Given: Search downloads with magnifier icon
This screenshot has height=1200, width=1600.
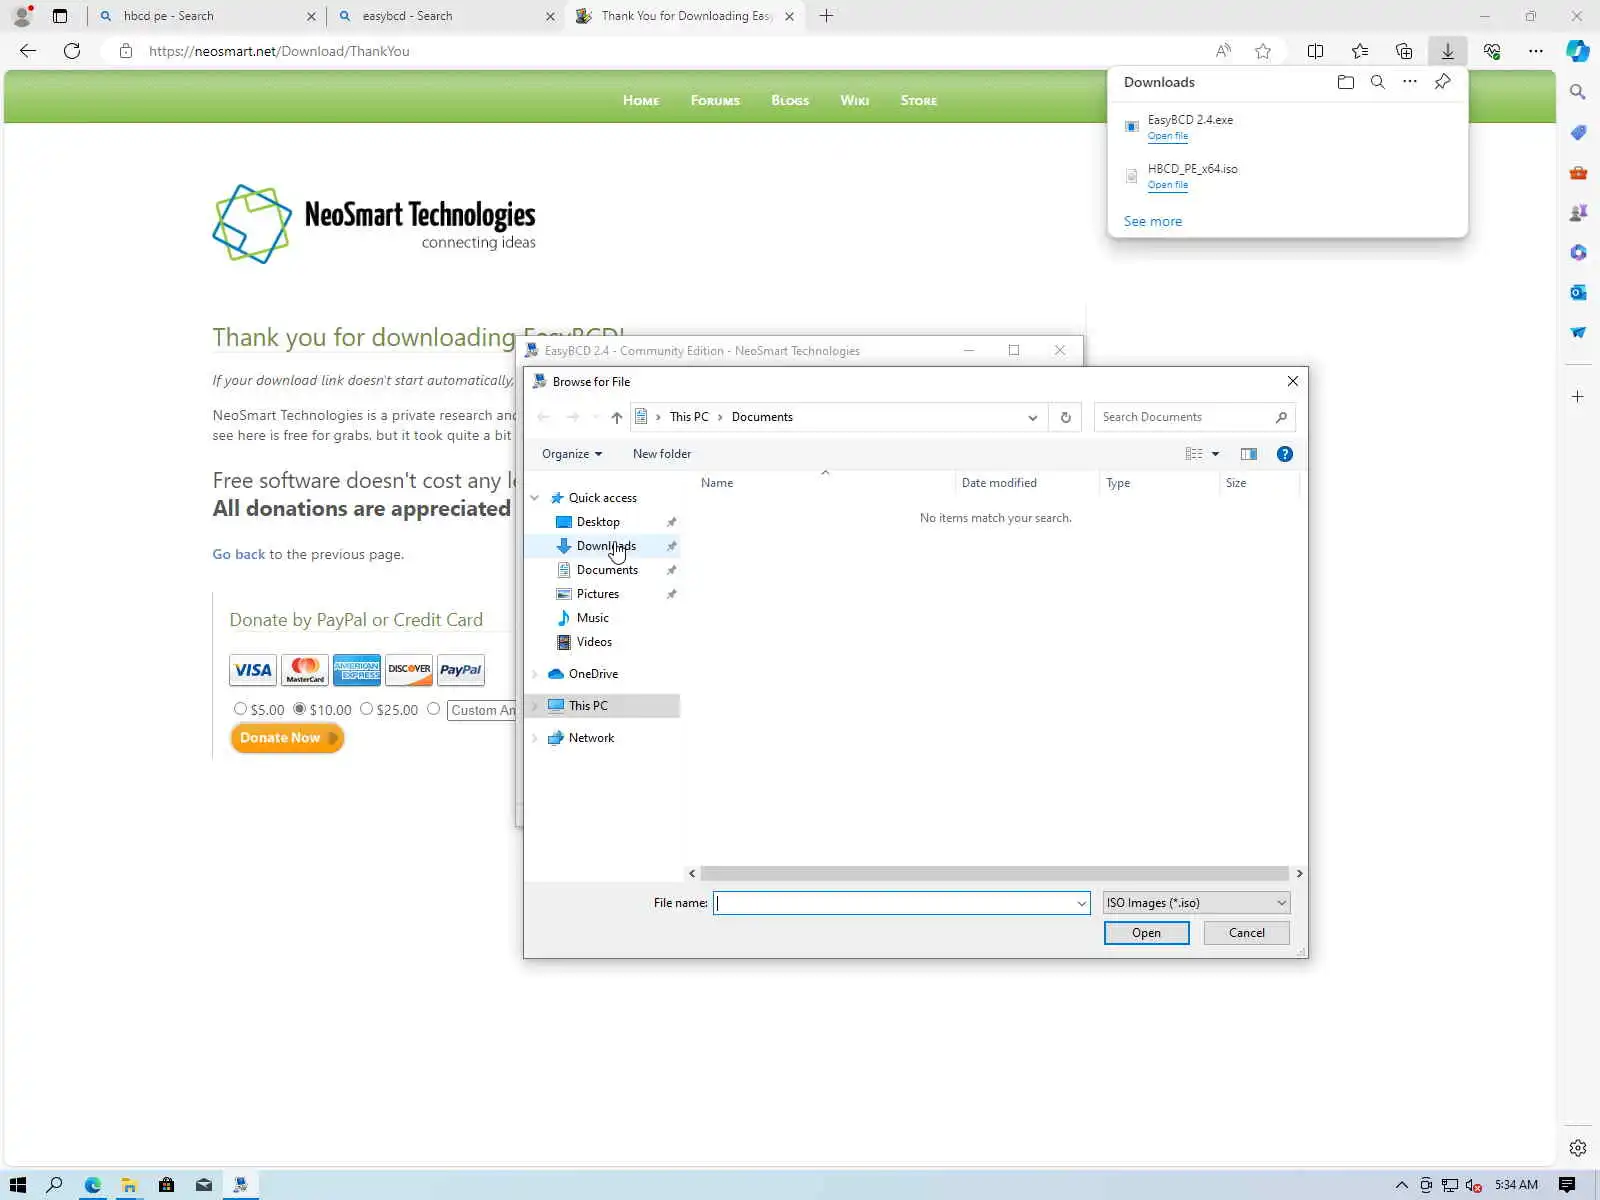Looking at the screenshot, I should click(1378, 82).
